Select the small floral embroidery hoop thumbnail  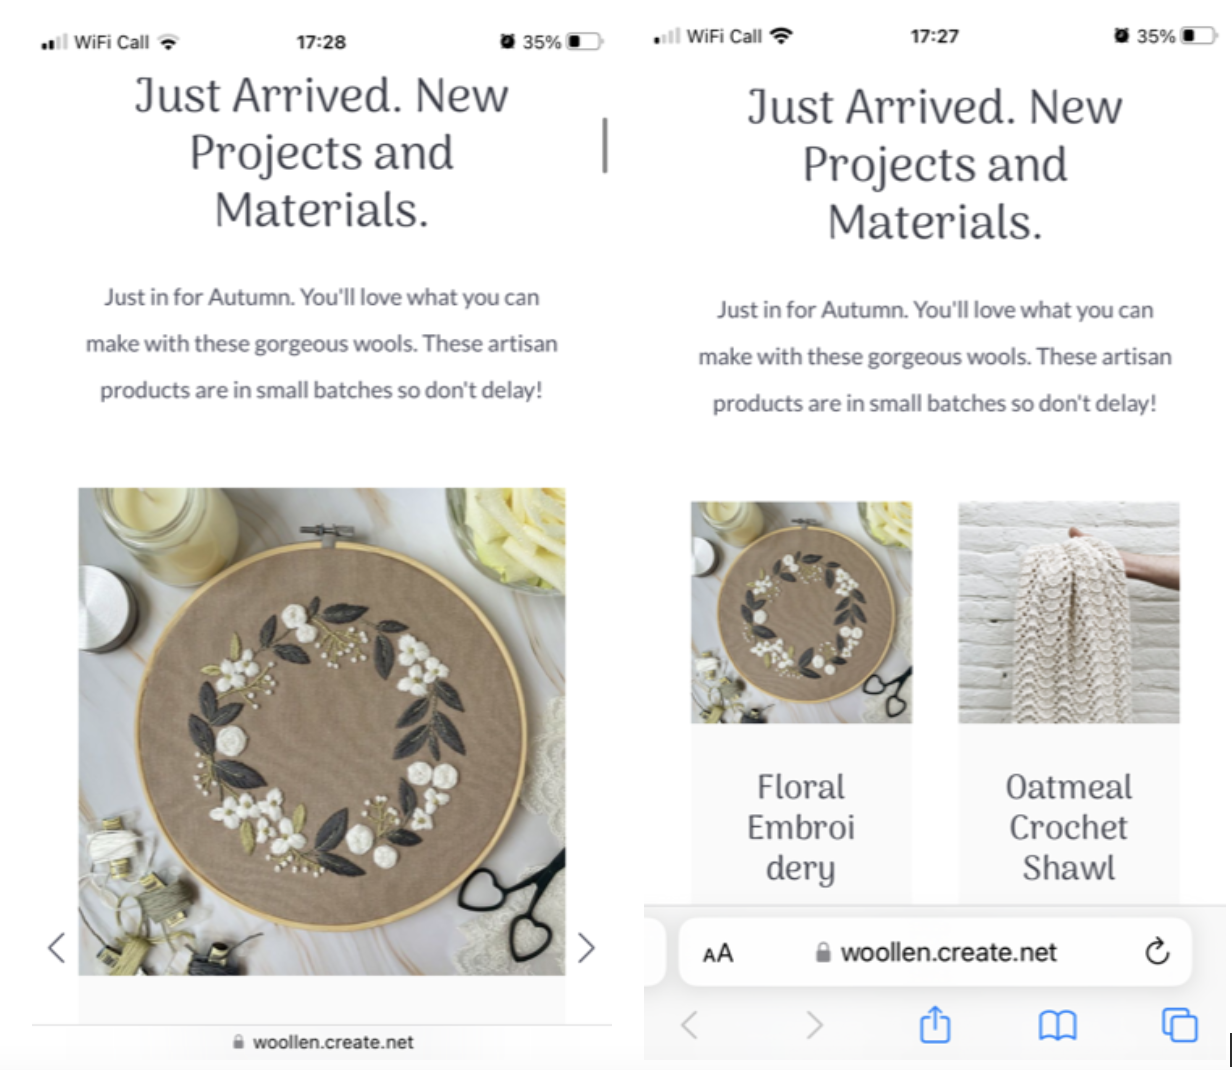[x=801, y=612]
